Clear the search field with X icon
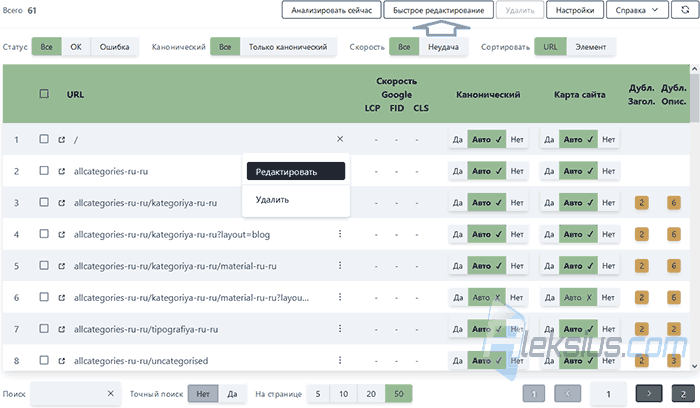Viewport: 700px width, 408px height. pyautogui.click(x=111, y=393)
